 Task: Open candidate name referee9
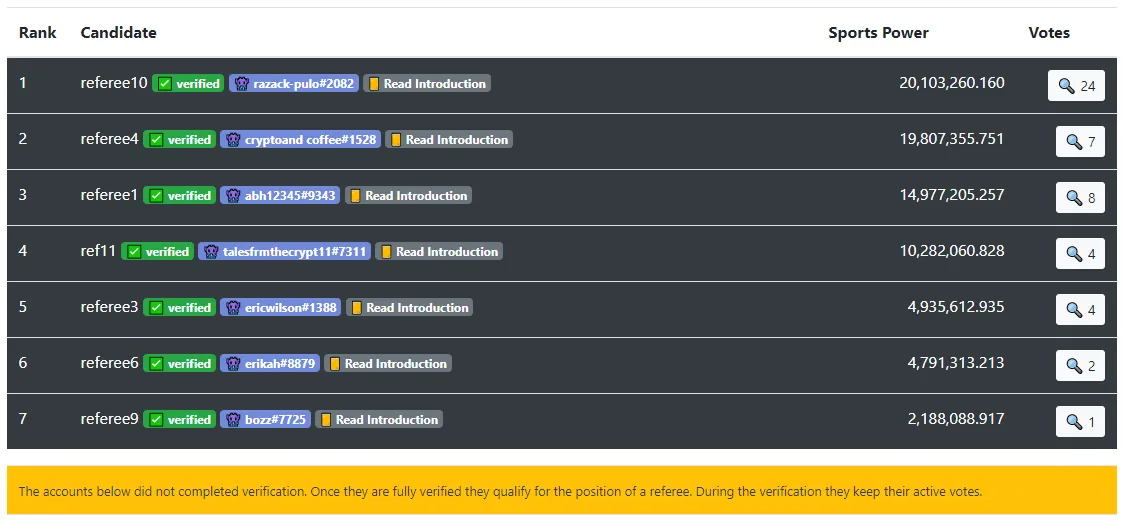pyautogui.click(x=110, y=419)
